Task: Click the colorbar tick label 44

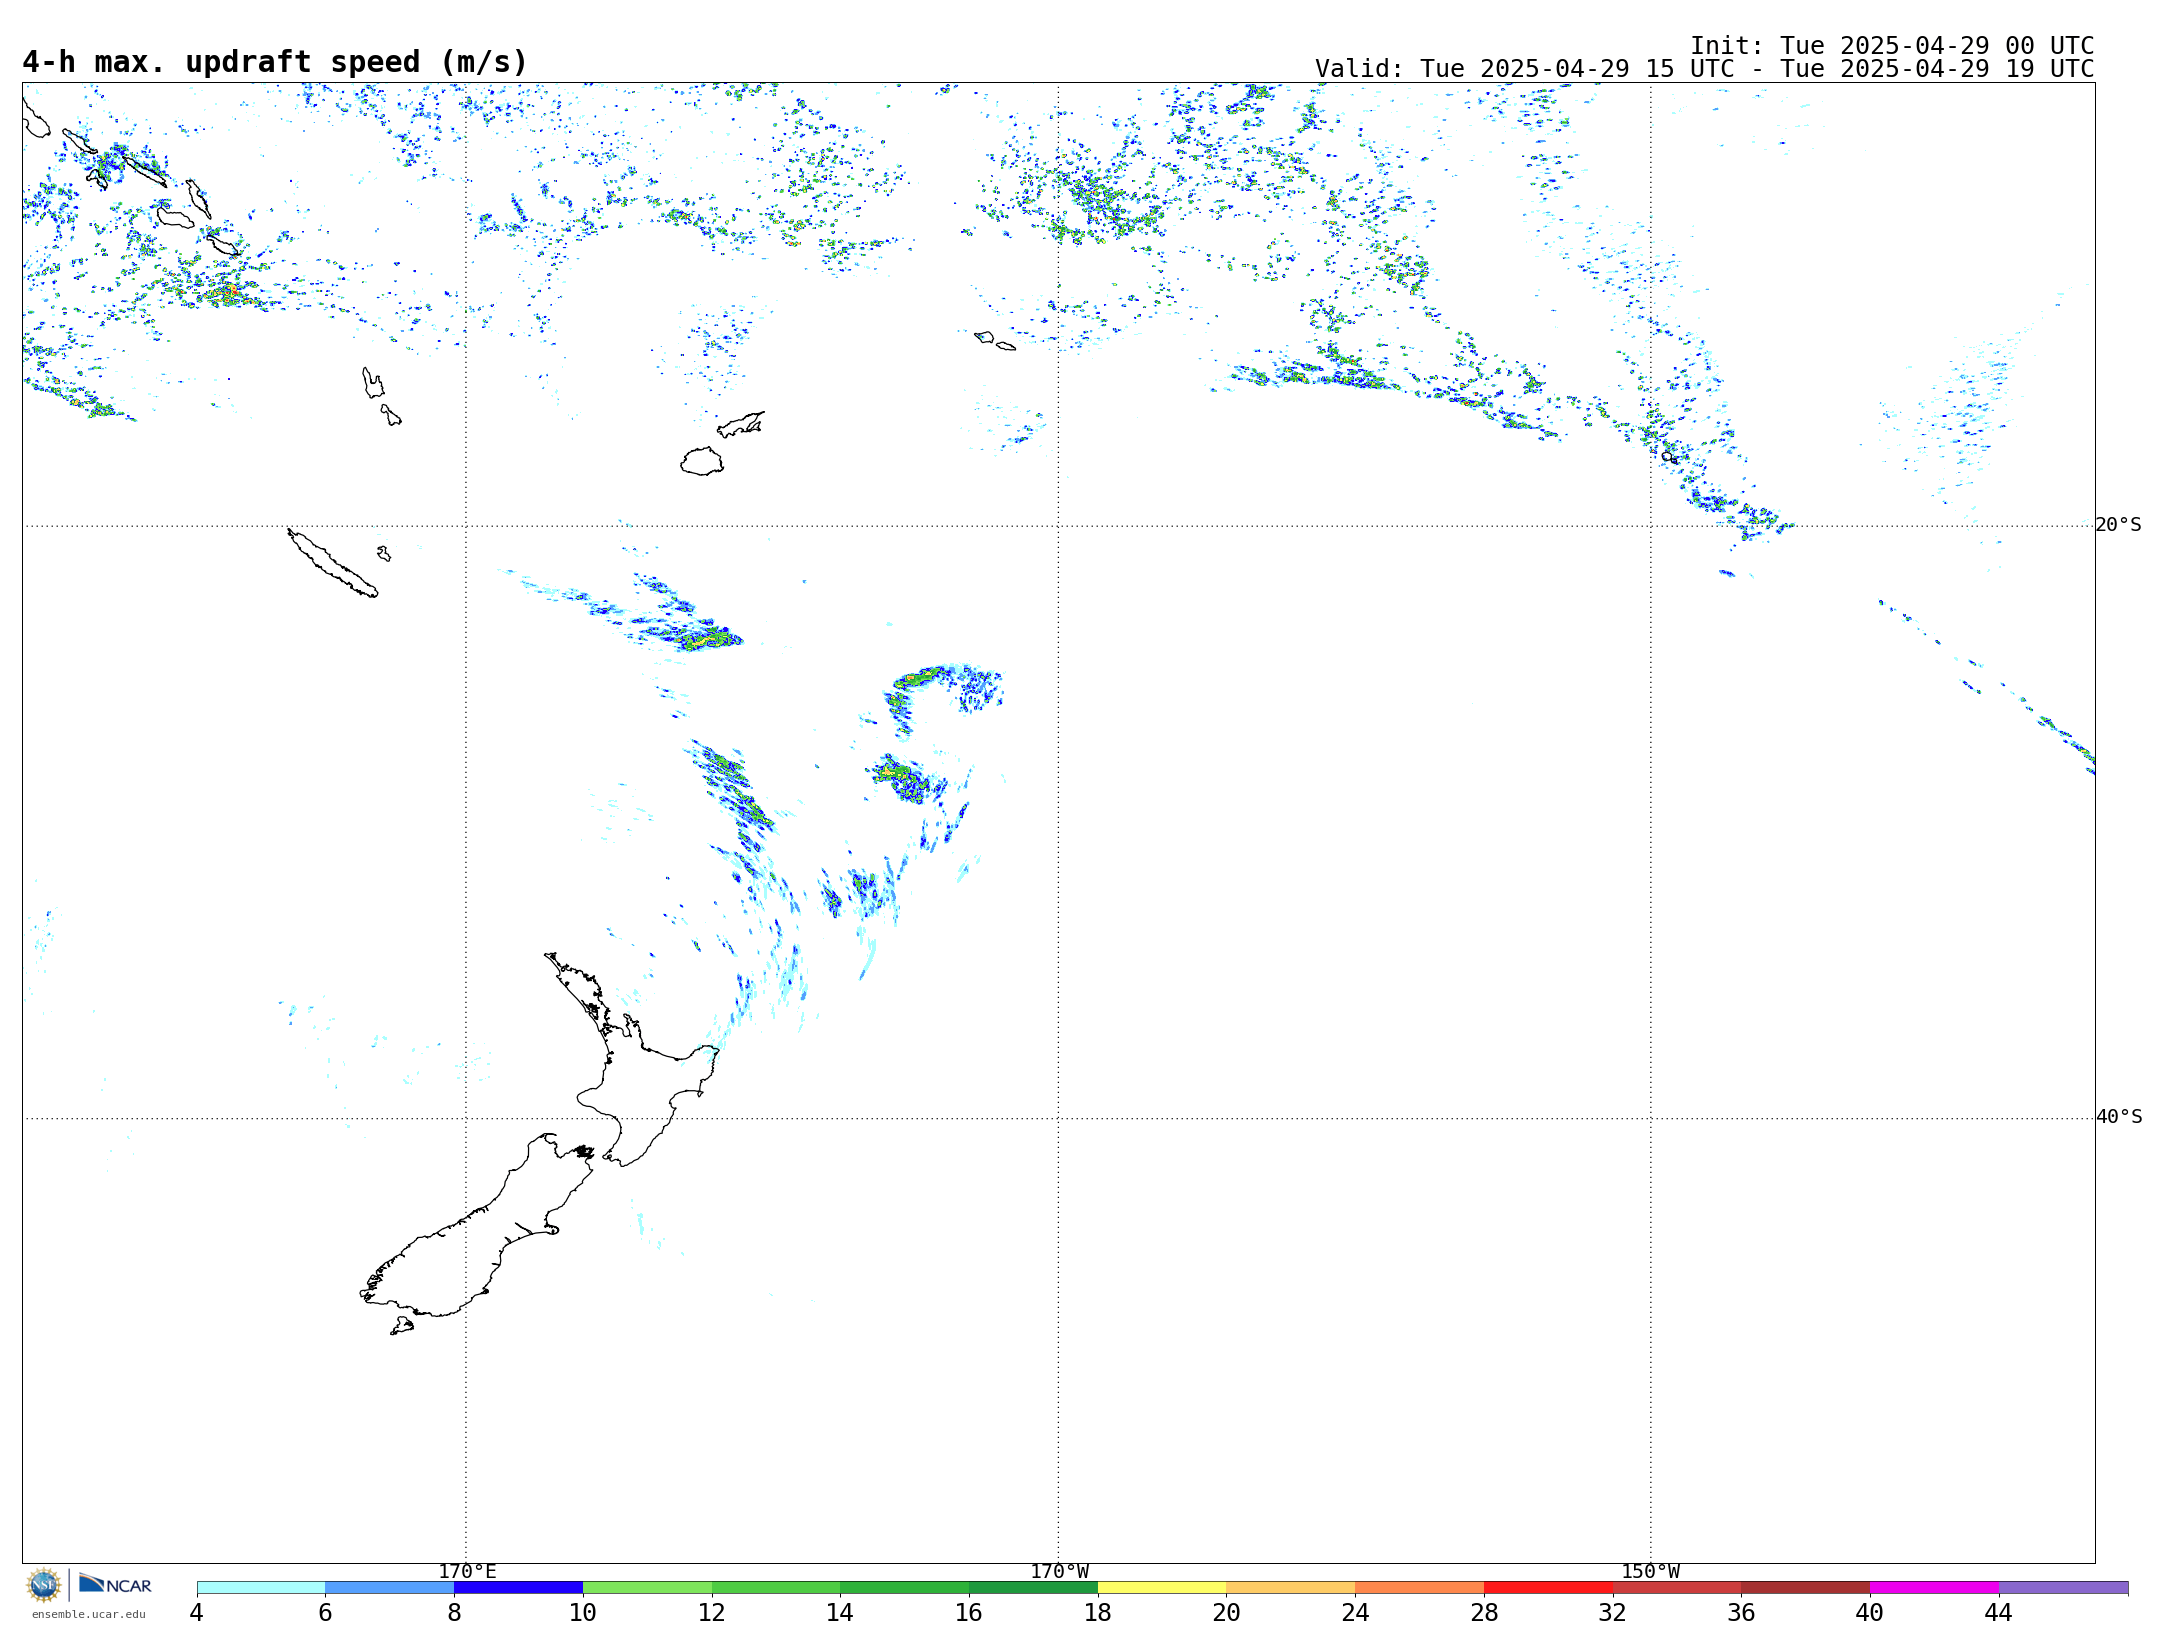Action: point(1999,1613)
